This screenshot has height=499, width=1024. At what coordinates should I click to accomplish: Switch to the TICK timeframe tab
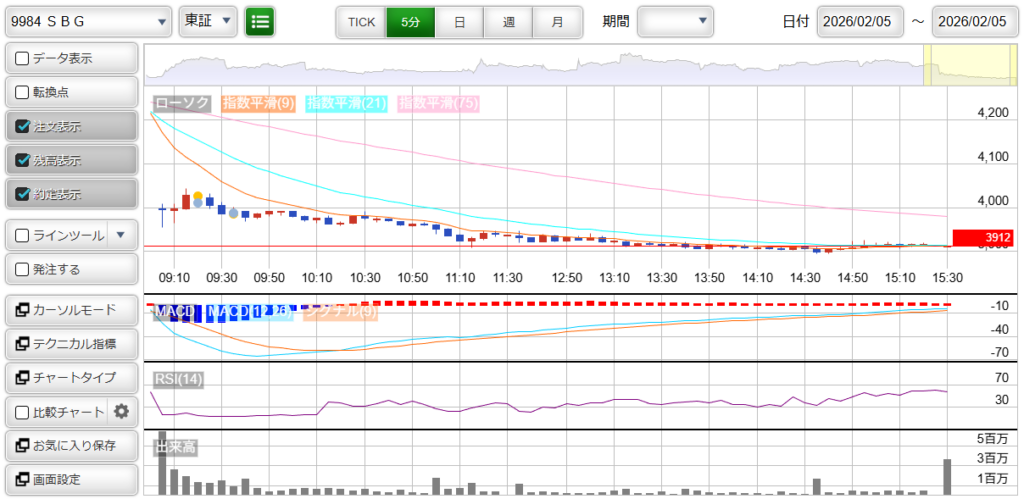coord(360,21)
